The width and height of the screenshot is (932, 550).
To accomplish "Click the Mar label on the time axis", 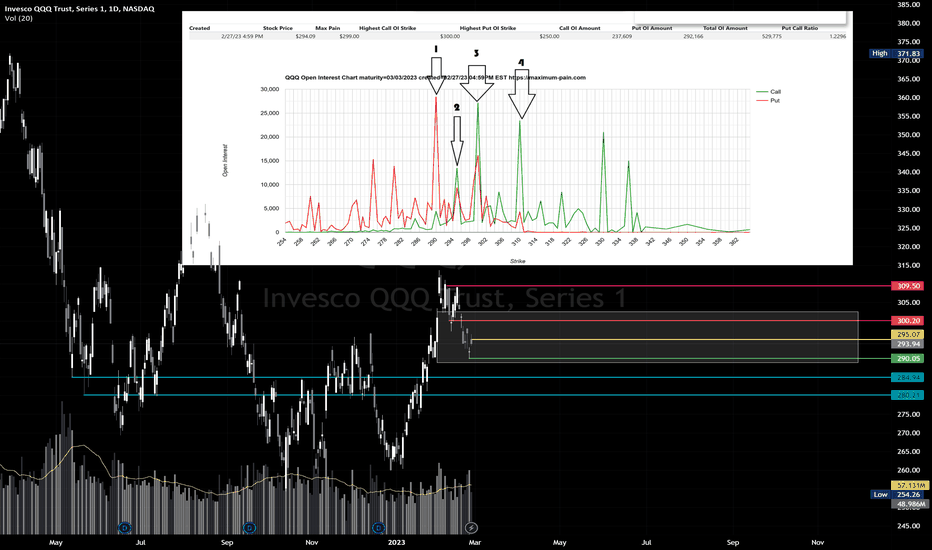I will click(x=474, y=542).
